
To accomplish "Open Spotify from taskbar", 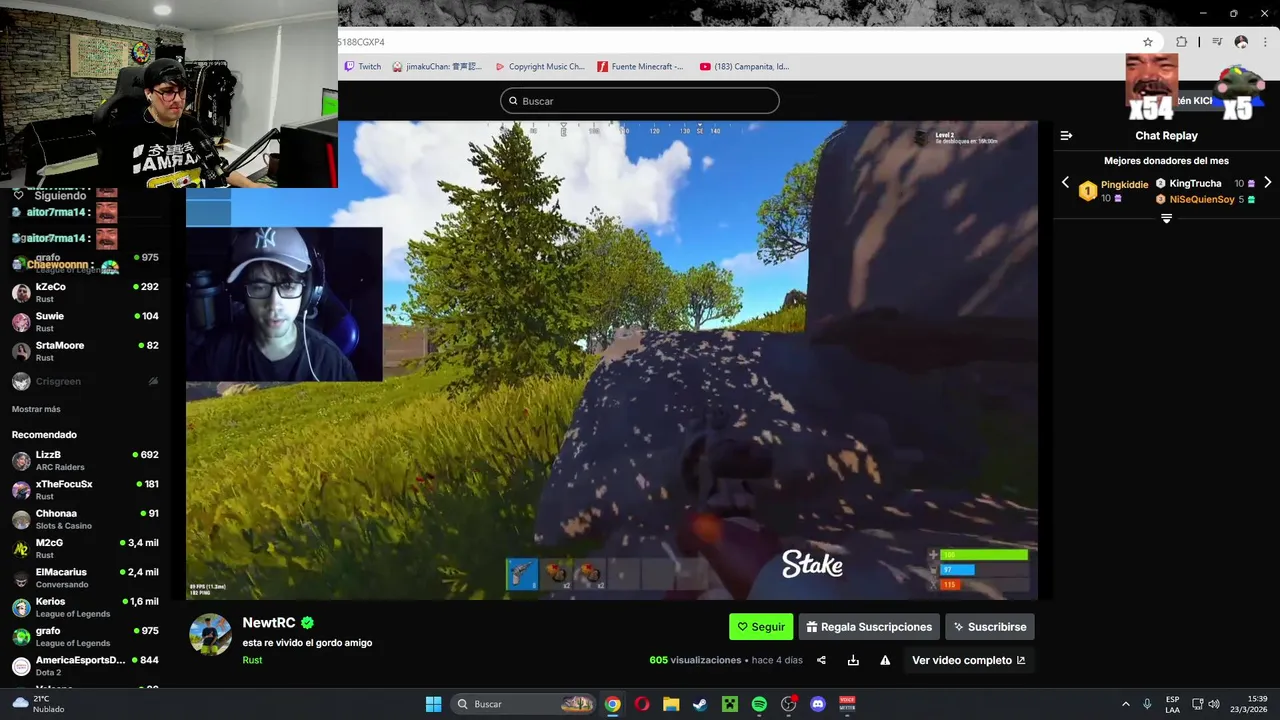I will point(759,704).
